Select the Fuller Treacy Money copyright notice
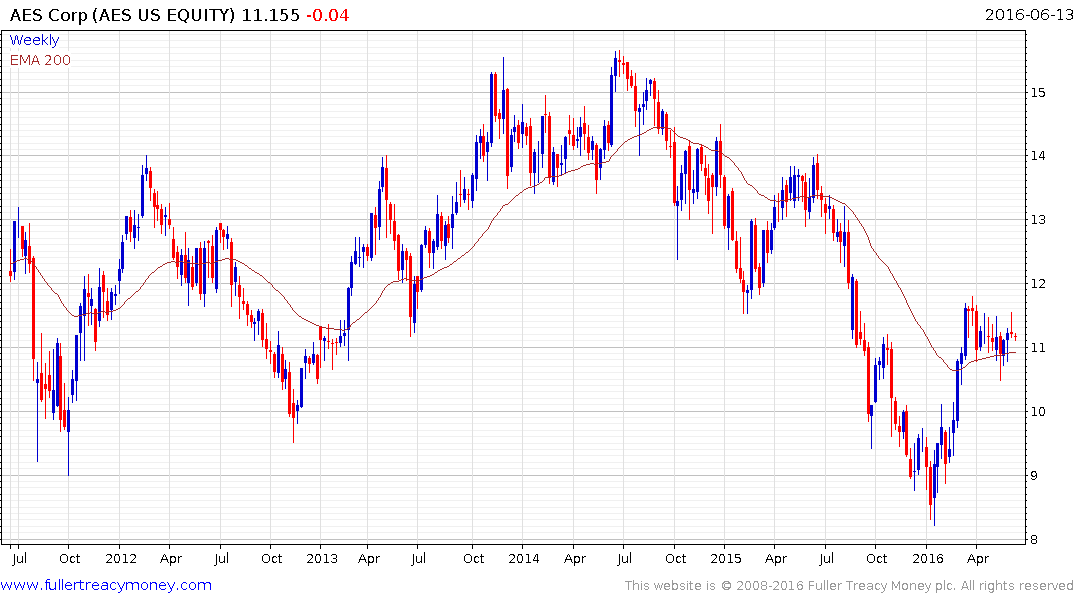The width and height of the screenshot is (1075, 600). (x=849, y=586)
